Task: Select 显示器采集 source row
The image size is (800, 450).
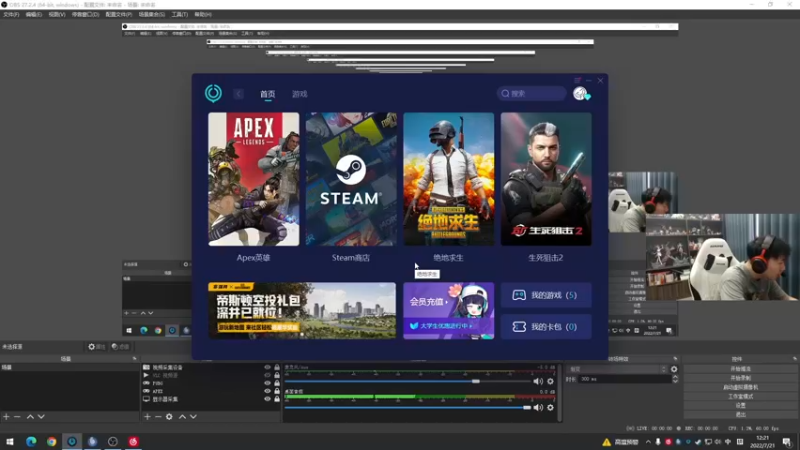Action: point(211,399)
